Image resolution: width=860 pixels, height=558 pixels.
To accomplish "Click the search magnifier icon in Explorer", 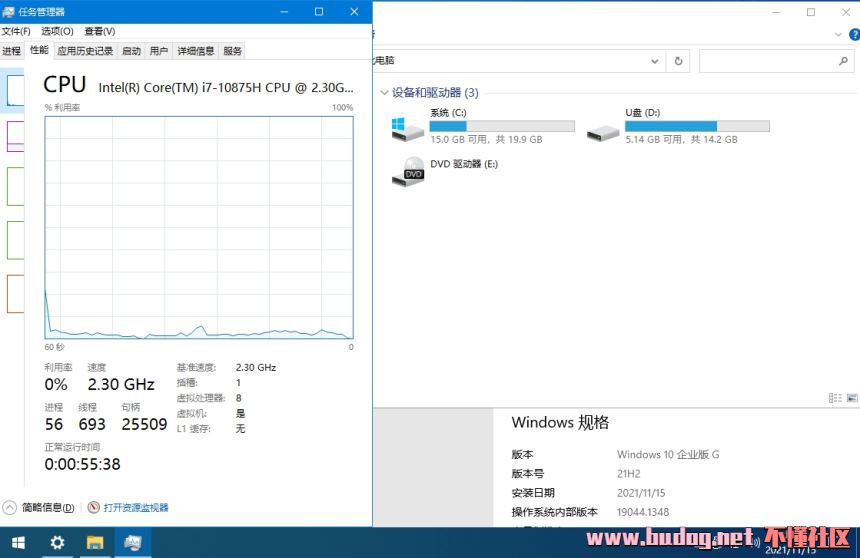I will 843,61.
